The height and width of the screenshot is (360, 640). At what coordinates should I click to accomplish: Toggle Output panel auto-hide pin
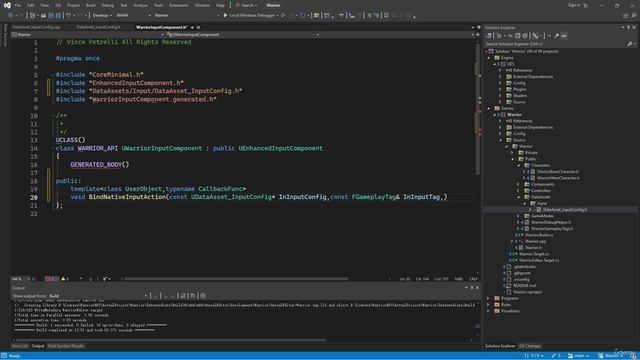click(x=472, y=288)
